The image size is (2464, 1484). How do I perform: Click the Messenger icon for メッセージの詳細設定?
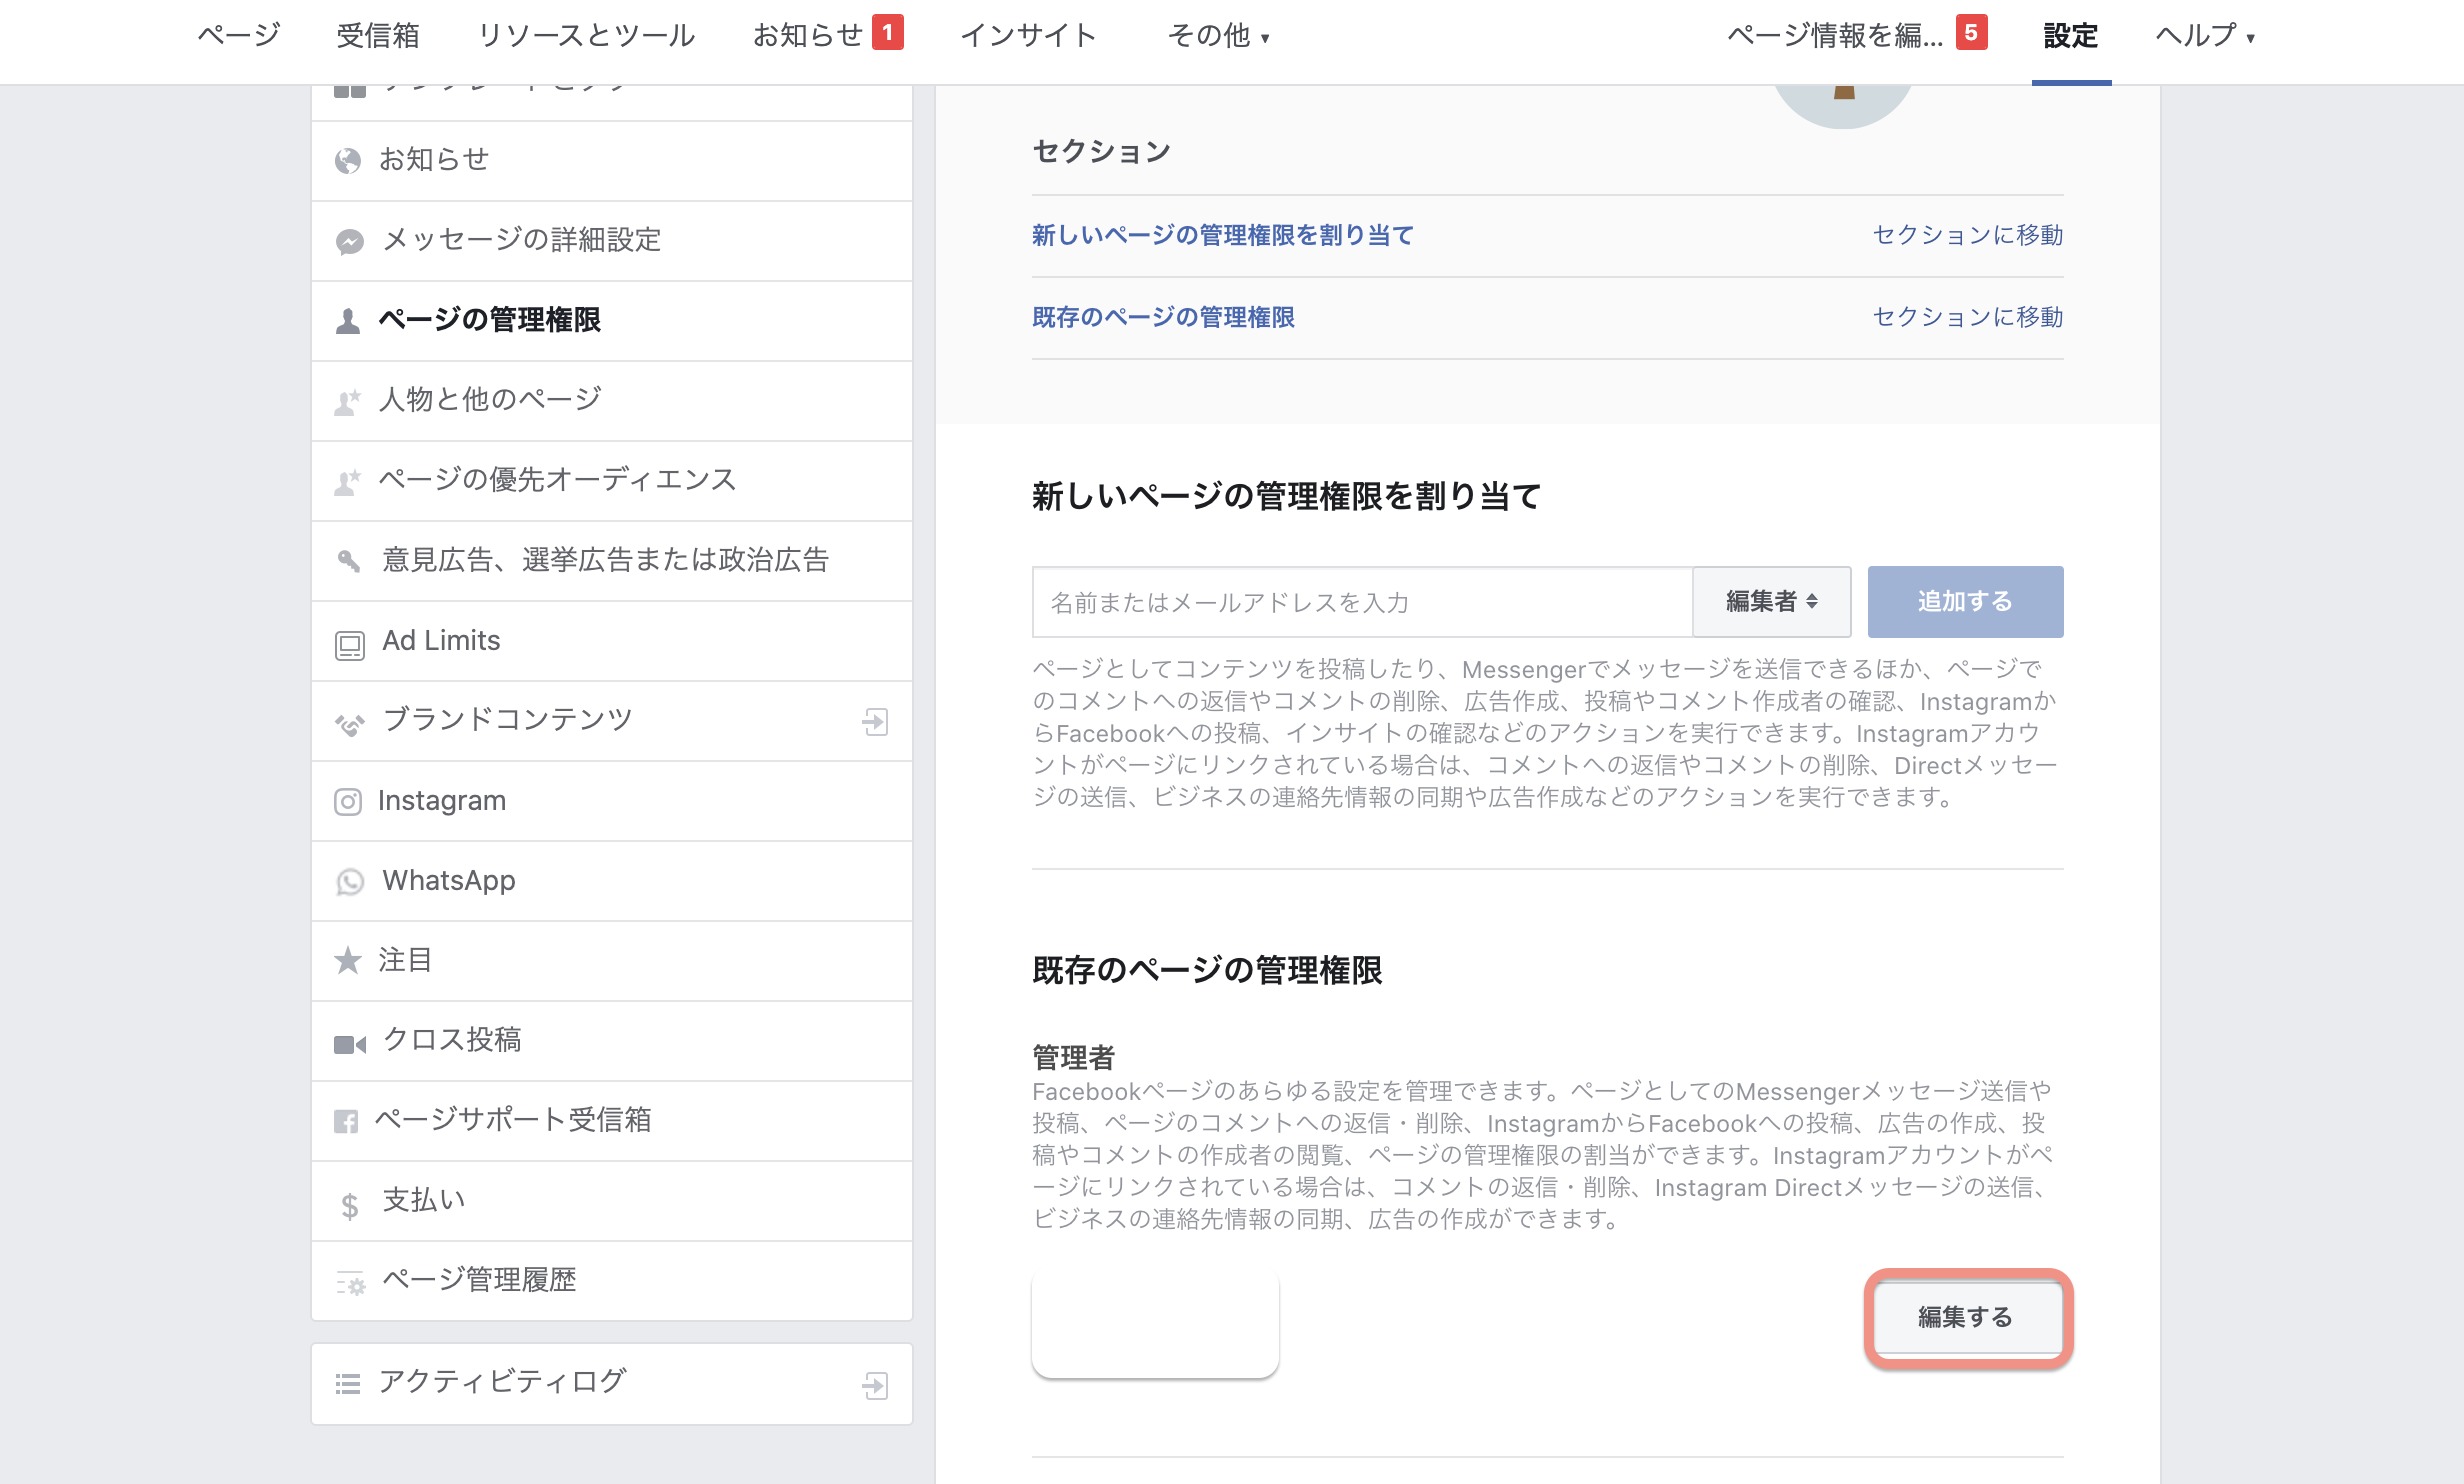coord(349,241)
